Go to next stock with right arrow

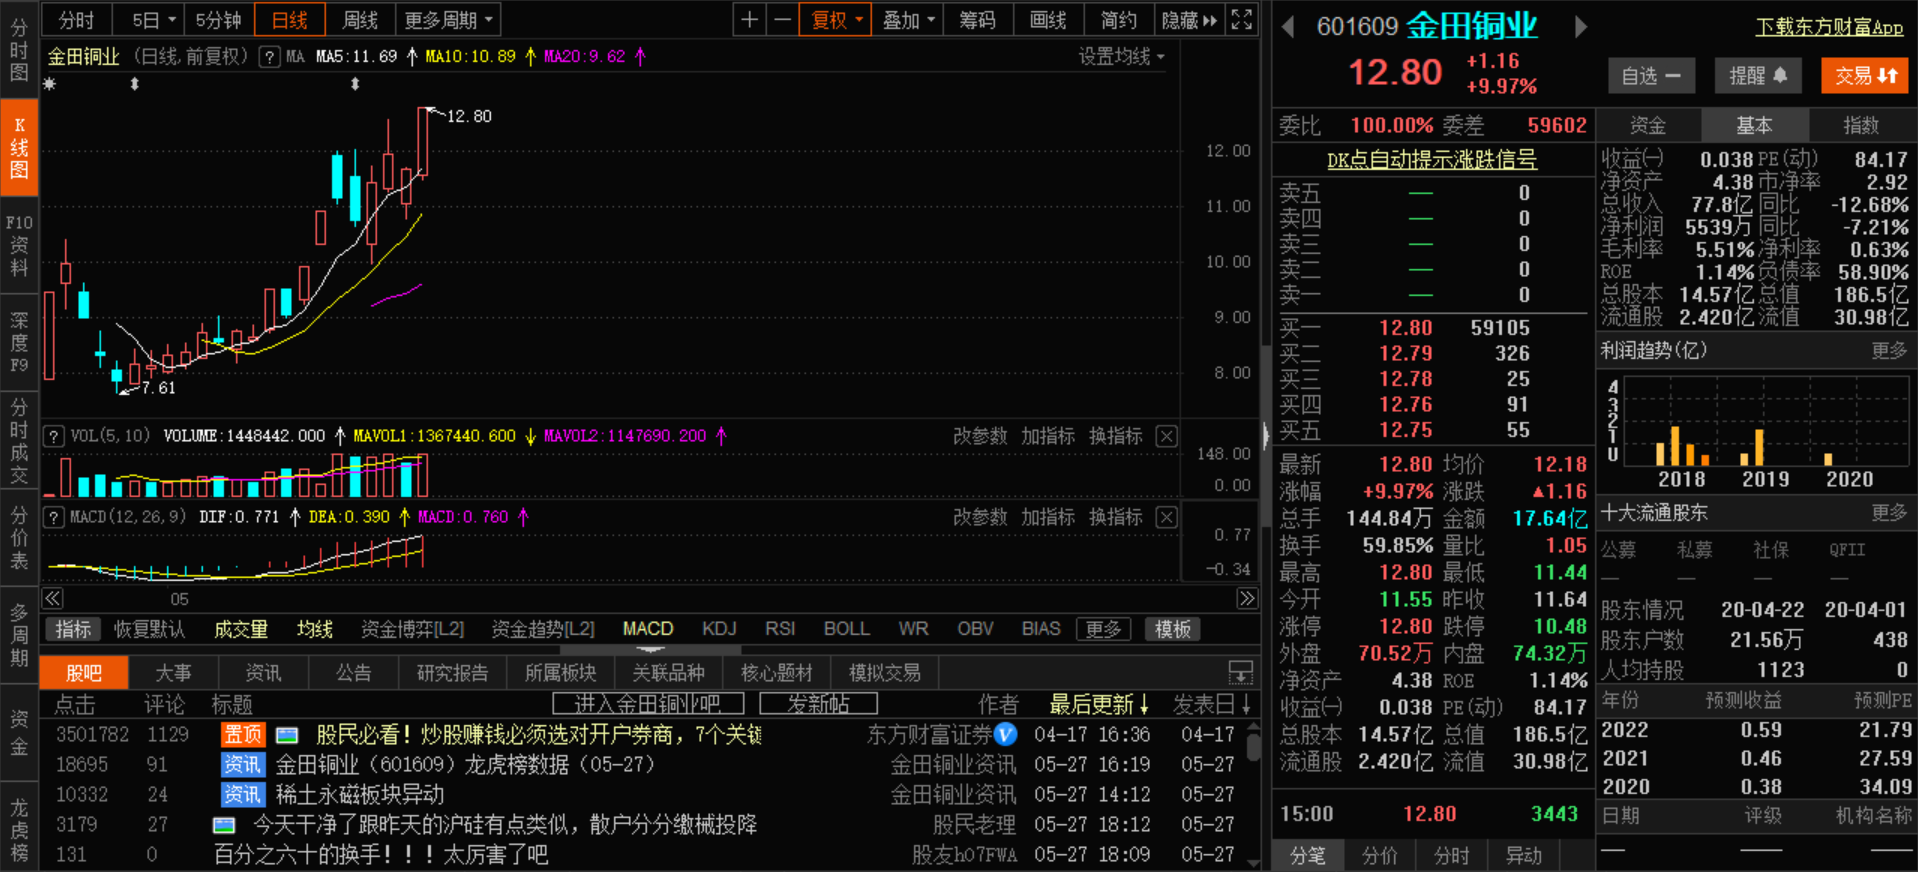tap(1580, 27)
